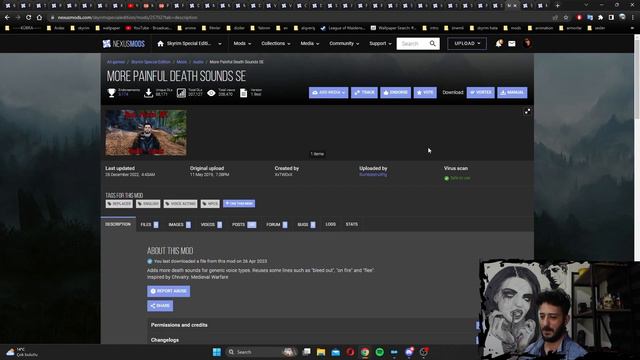Switch to the Stats tab
The image size is (640, 360).
point(351,224)
